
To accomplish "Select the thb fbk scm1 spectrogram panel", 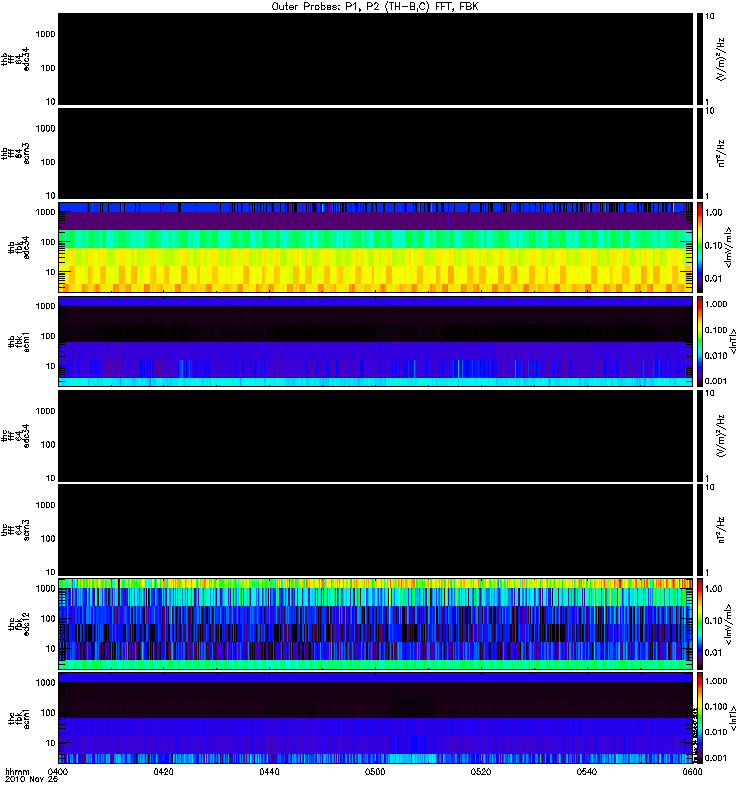I will tap(375, 341).
